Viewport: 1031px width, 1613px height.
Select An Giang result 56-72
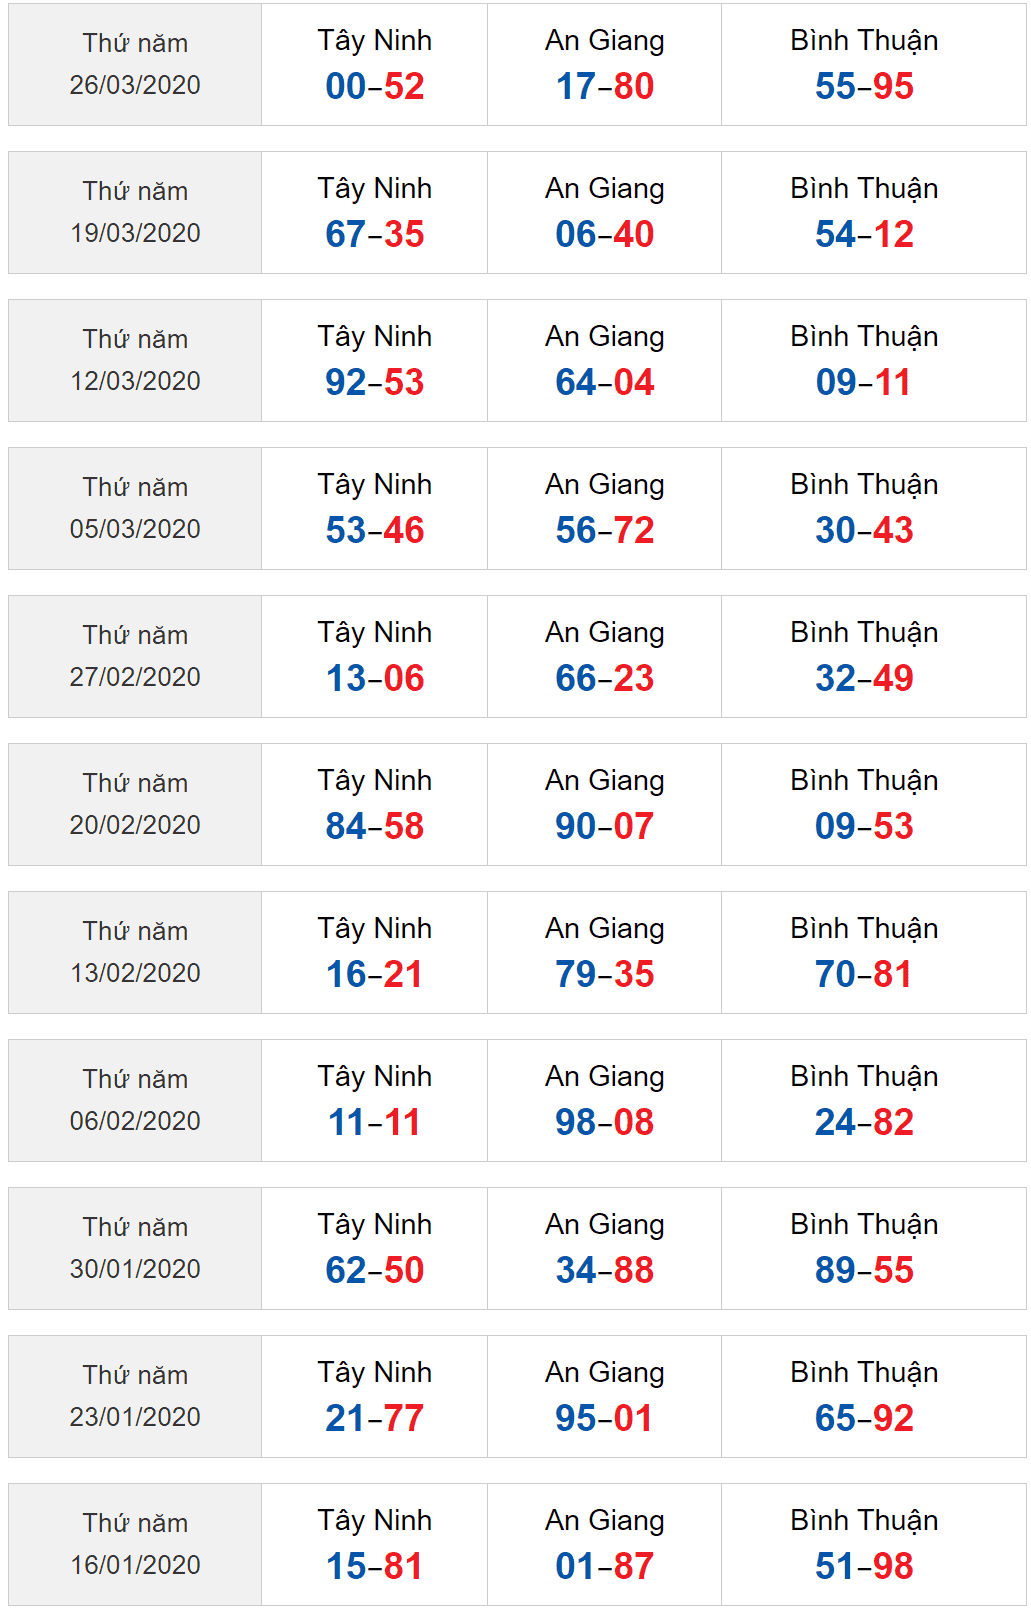click(x=604, y=530)
